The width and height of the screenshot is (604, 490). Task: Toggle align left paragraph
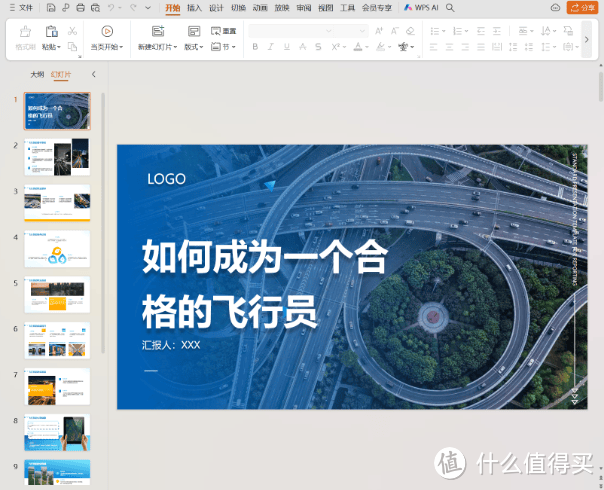[433, 47]
